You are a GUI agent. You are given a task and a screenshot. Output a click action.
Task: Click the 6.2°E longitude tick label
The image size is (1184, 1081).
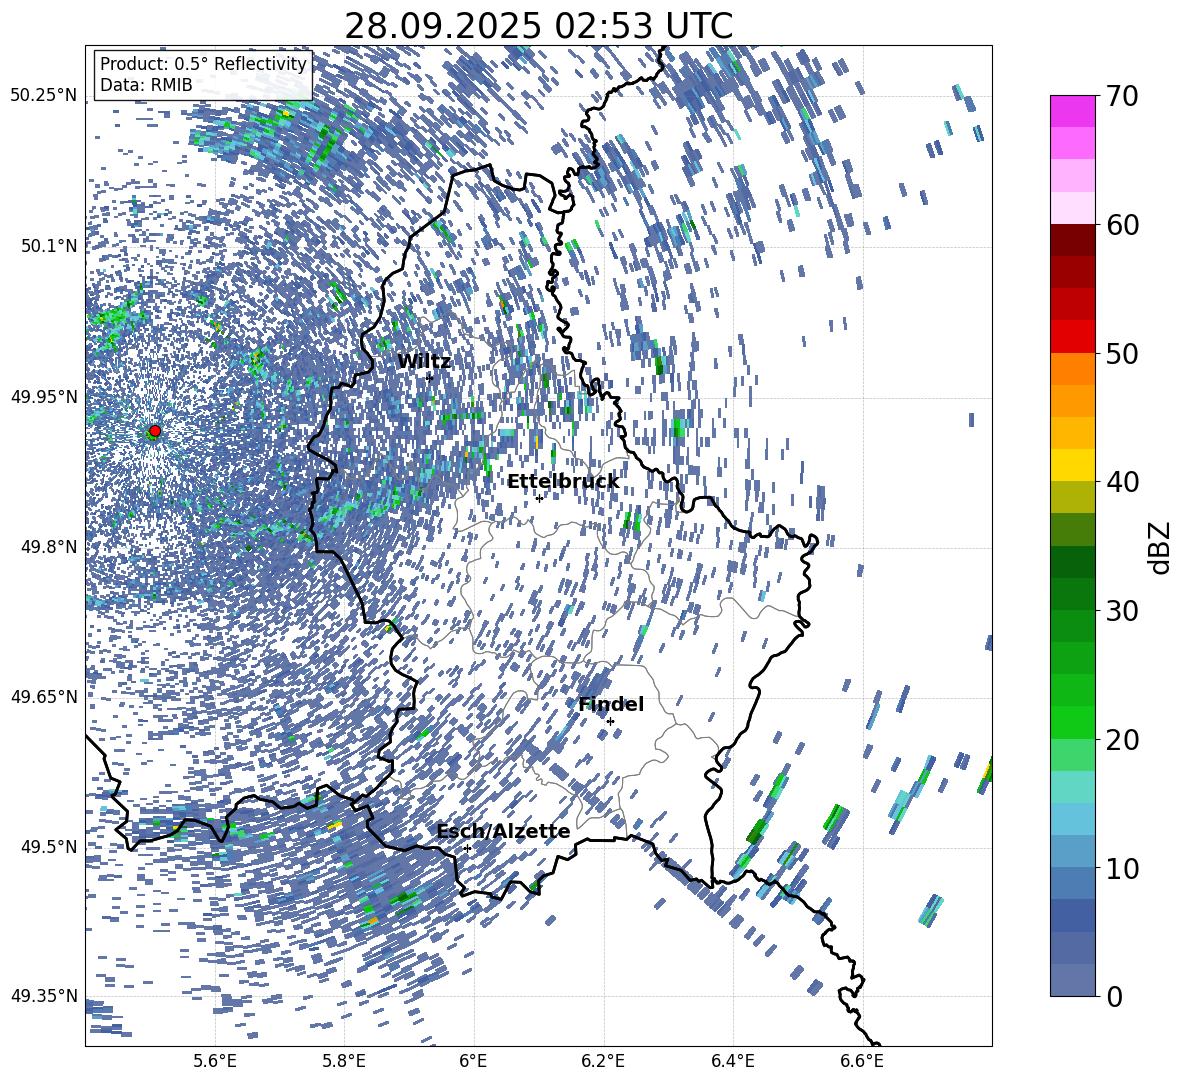[x=603, y=1061]
